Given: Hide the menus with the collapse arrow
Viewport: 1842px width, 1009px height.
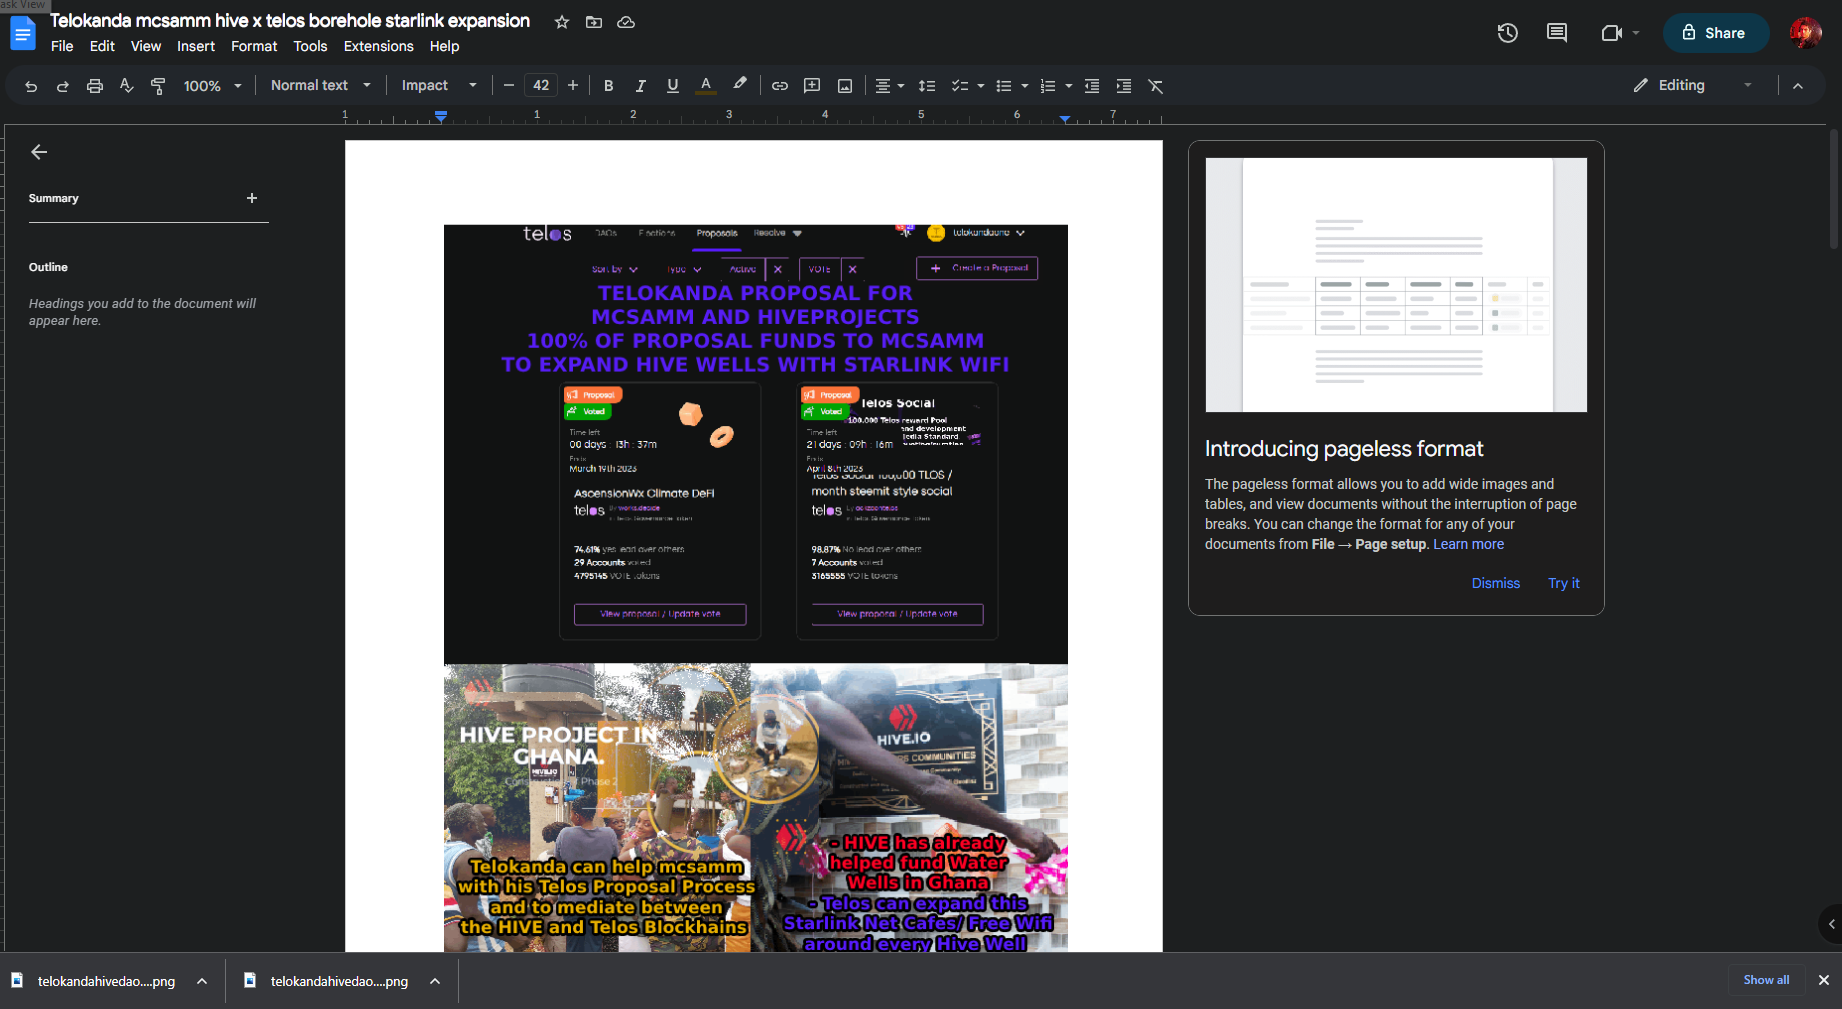Looking at the screenshot, I should point(1798,86).
